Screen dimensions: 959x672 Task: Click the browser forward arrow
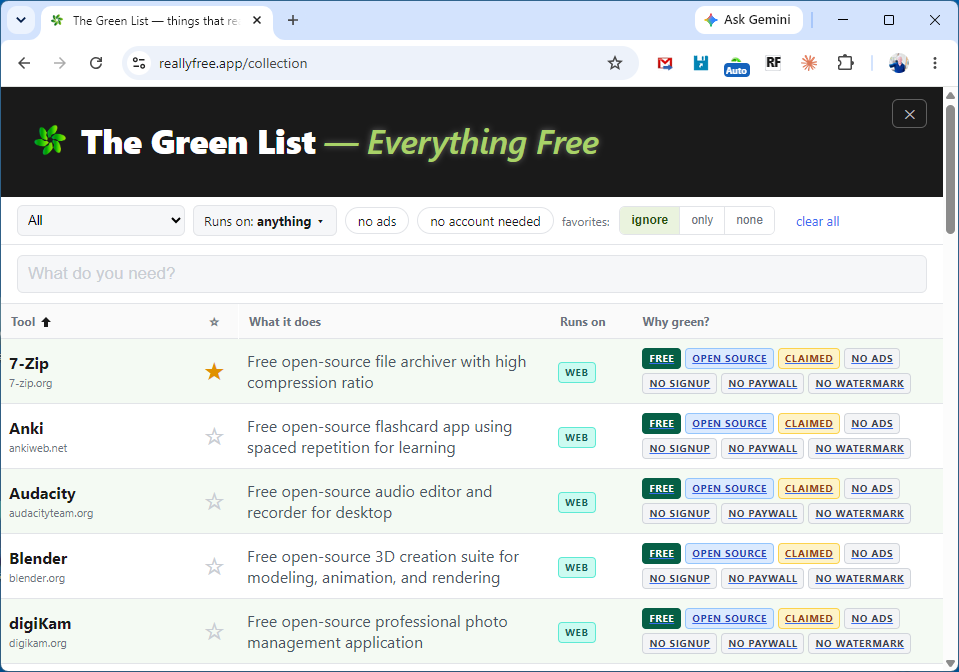[59, 63]
